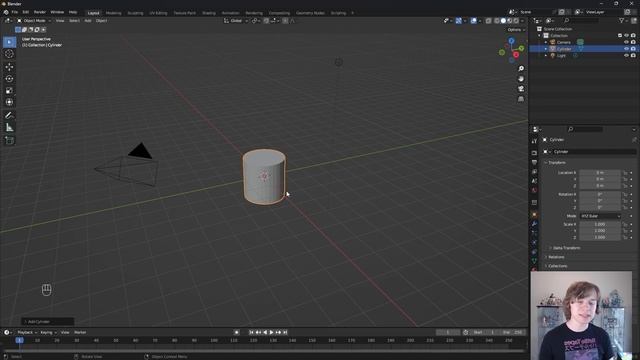This screenshot has height=360, width=640.
Task: Open the viewport Options dropdown
Action: pyautogui.click(x=516, y=30)
